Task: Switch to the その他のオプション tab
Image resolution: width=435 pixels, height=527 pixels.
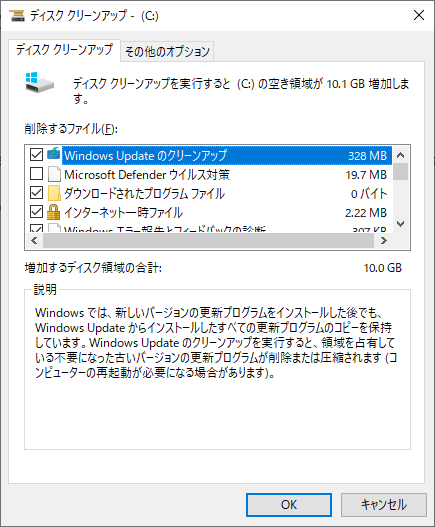Action: click(x=167, y=52)
